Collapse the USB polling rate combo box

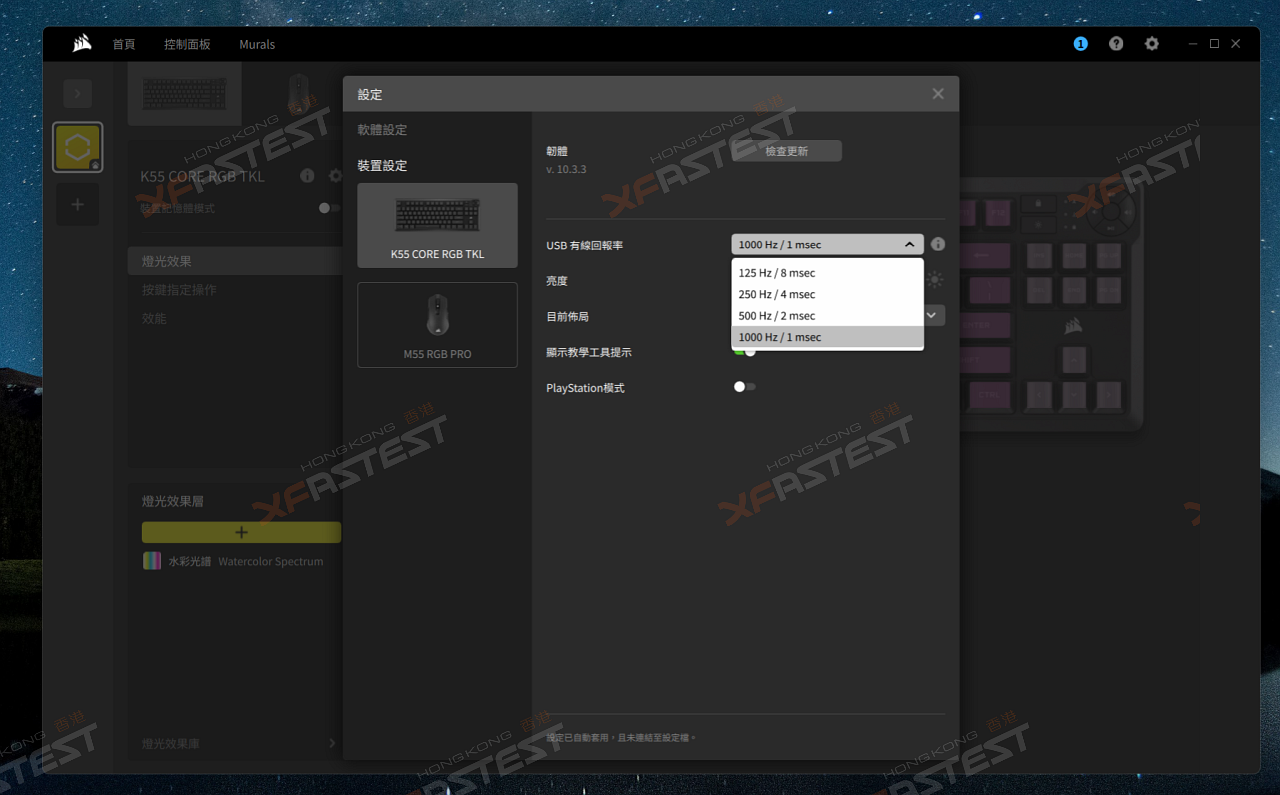click(827, 244)
